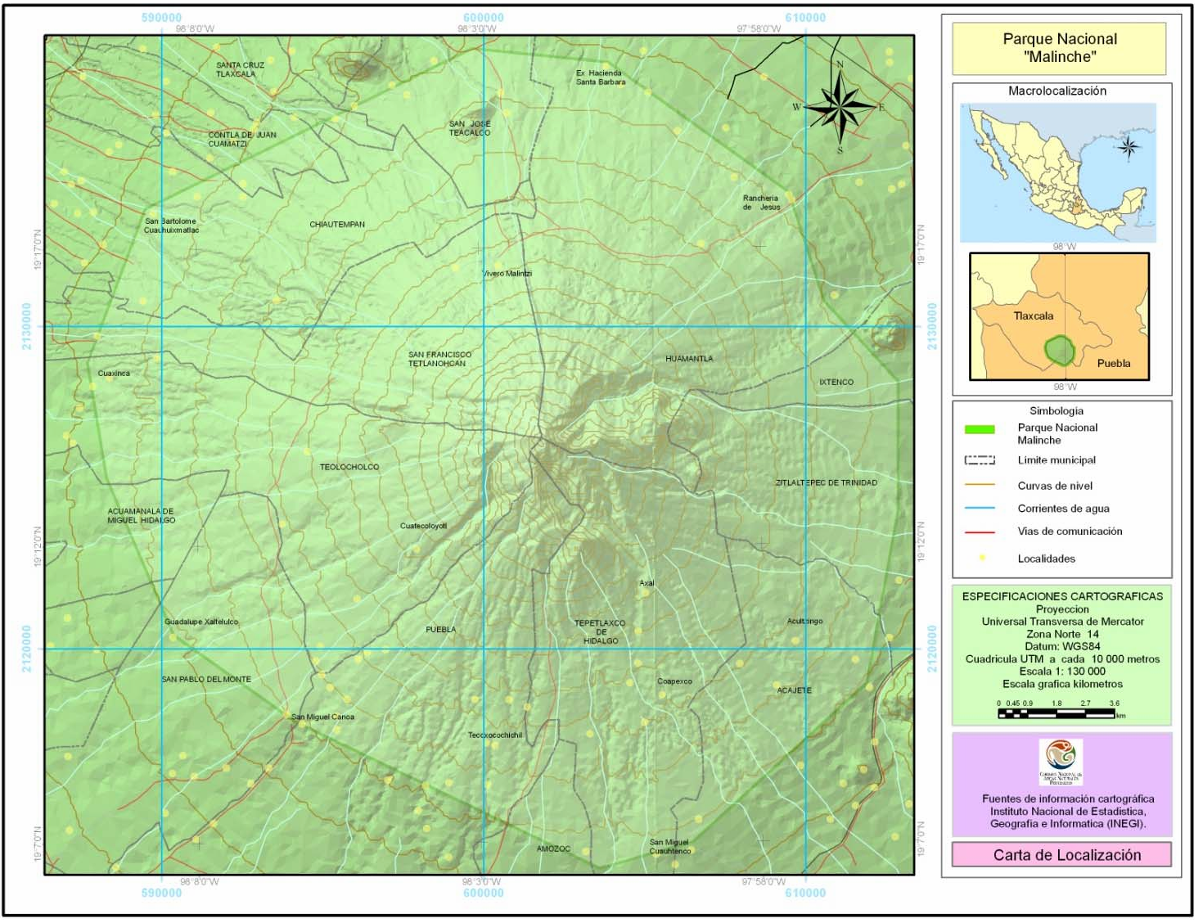
Task: Click the blue Corrientes de agua legend line
Action: 982,508
